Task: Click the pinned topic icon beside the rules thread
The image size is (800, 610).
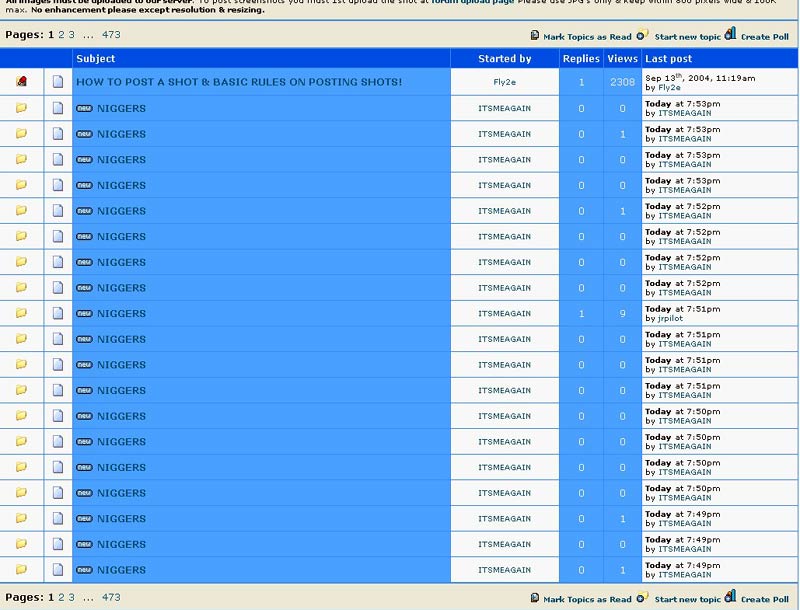Action: 21,82
